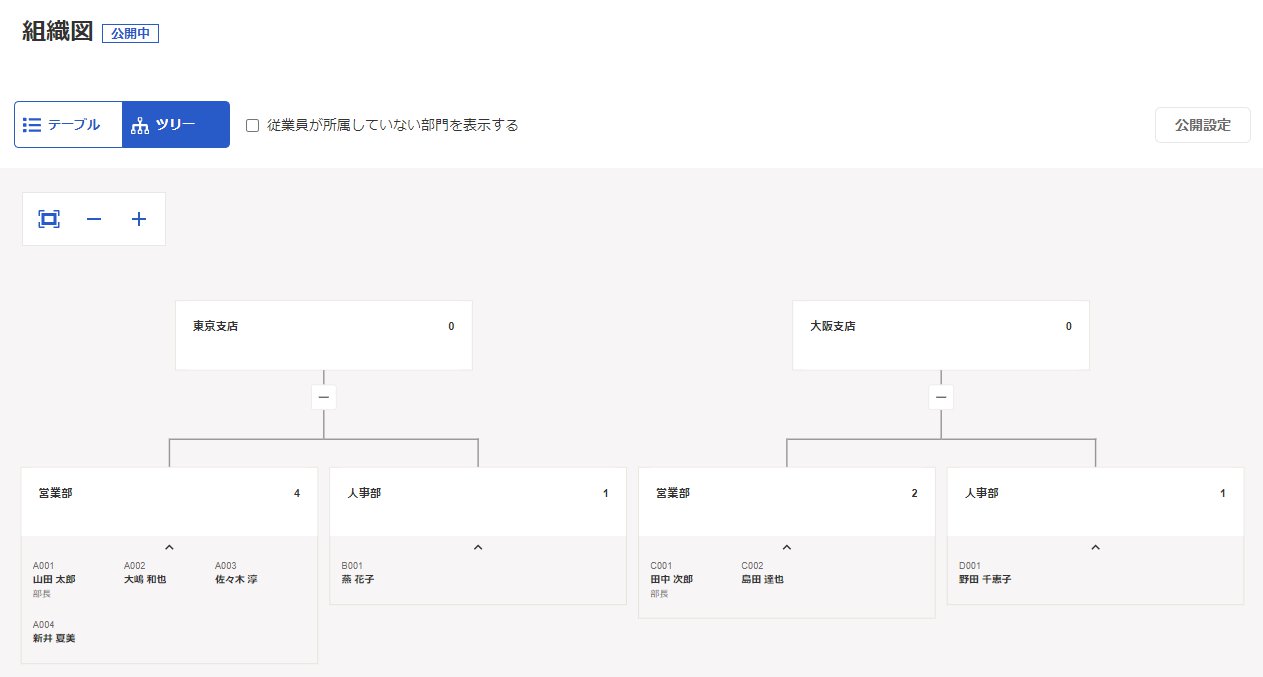Click employee 山田 太郎
Image resolution: width=1263 pixels, height=677 pixels.
[x=54, y=579]
